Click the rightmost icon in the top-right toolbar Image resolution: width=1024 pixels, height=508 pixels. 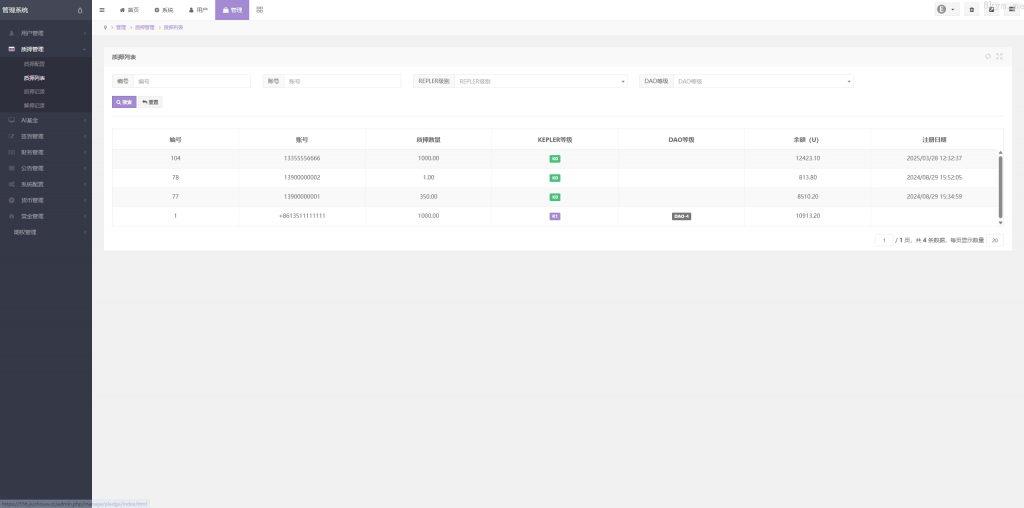[1012, 10]
